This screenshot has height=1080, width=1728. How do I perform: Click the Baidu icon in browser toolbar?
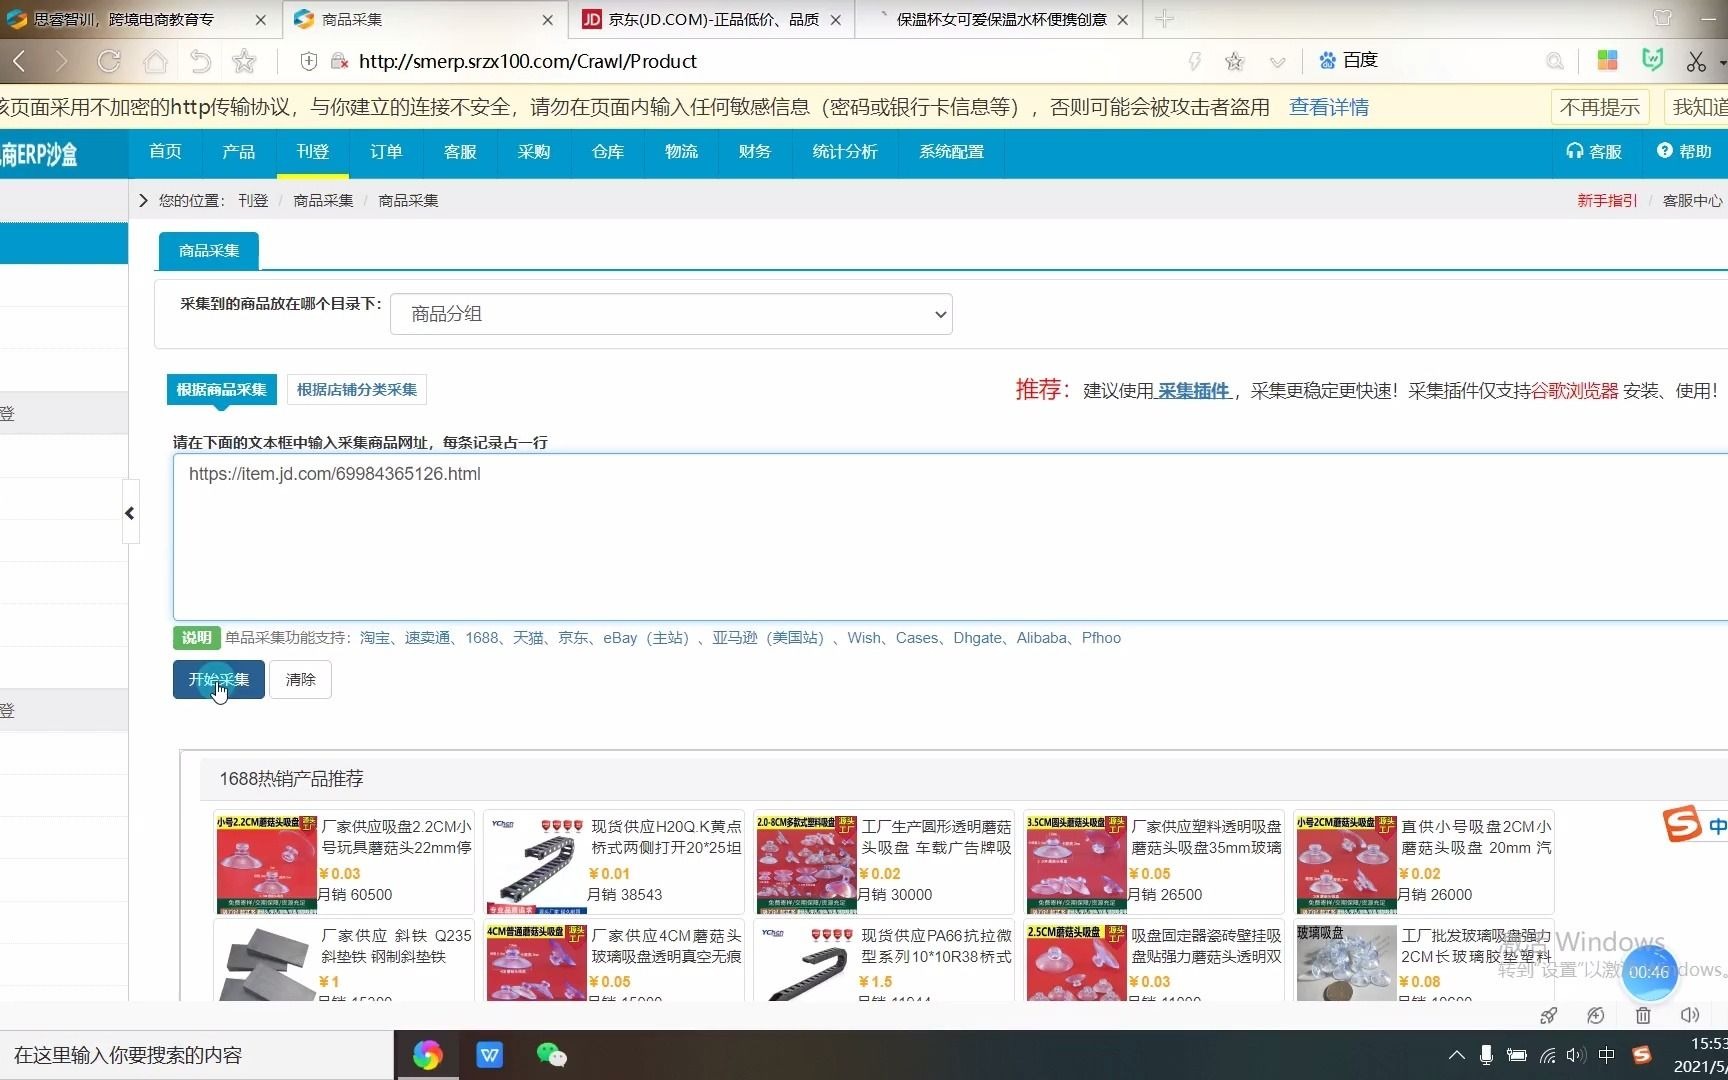tap(1326, 61)
